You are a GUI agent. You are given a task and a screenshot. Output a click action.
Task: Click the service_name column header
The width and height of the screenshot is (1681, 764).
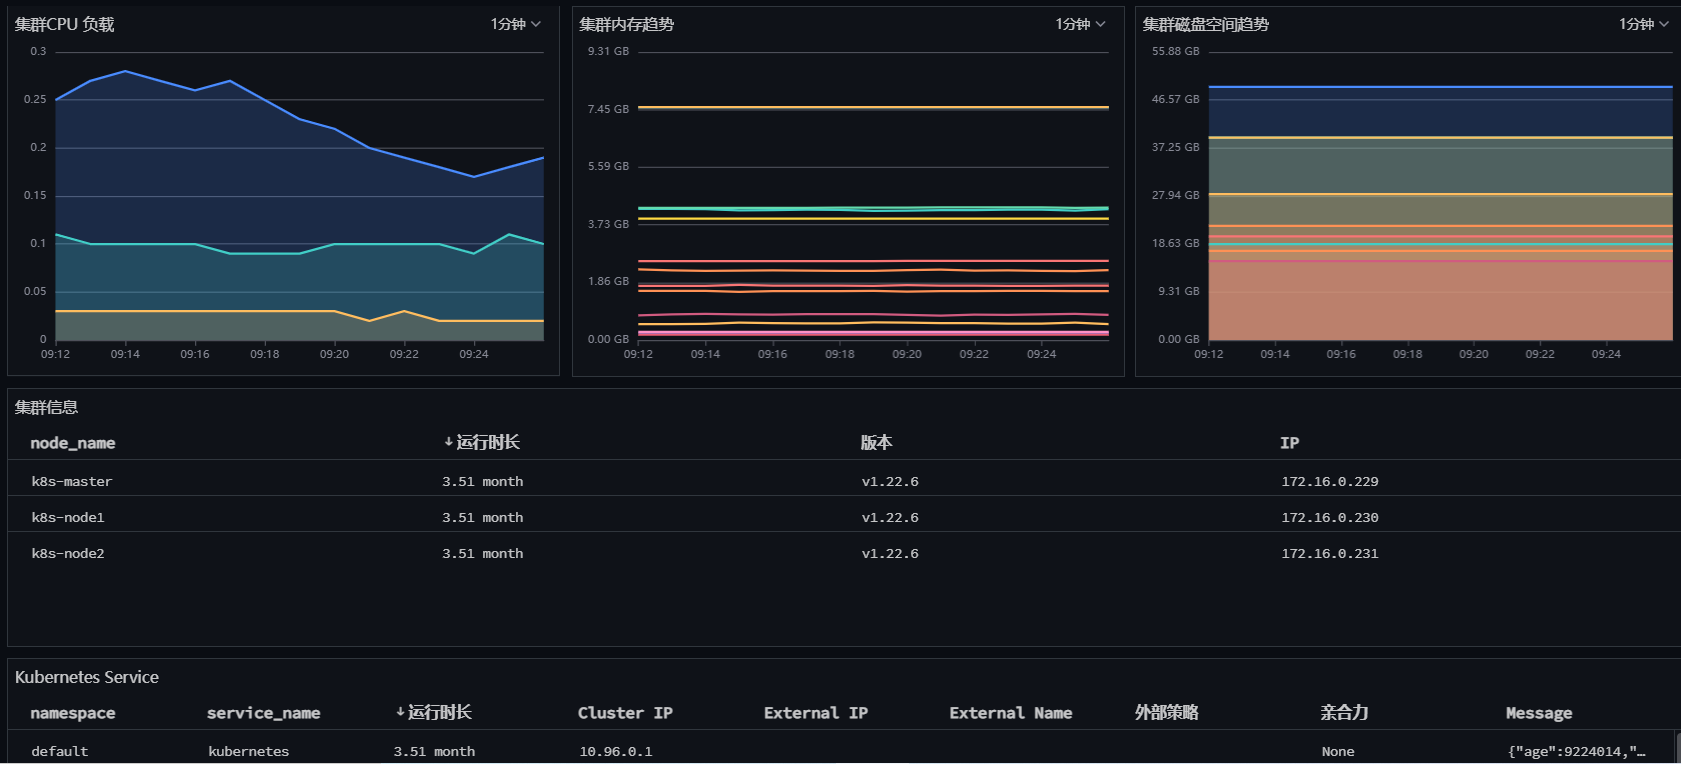click(x=264, y=713)
